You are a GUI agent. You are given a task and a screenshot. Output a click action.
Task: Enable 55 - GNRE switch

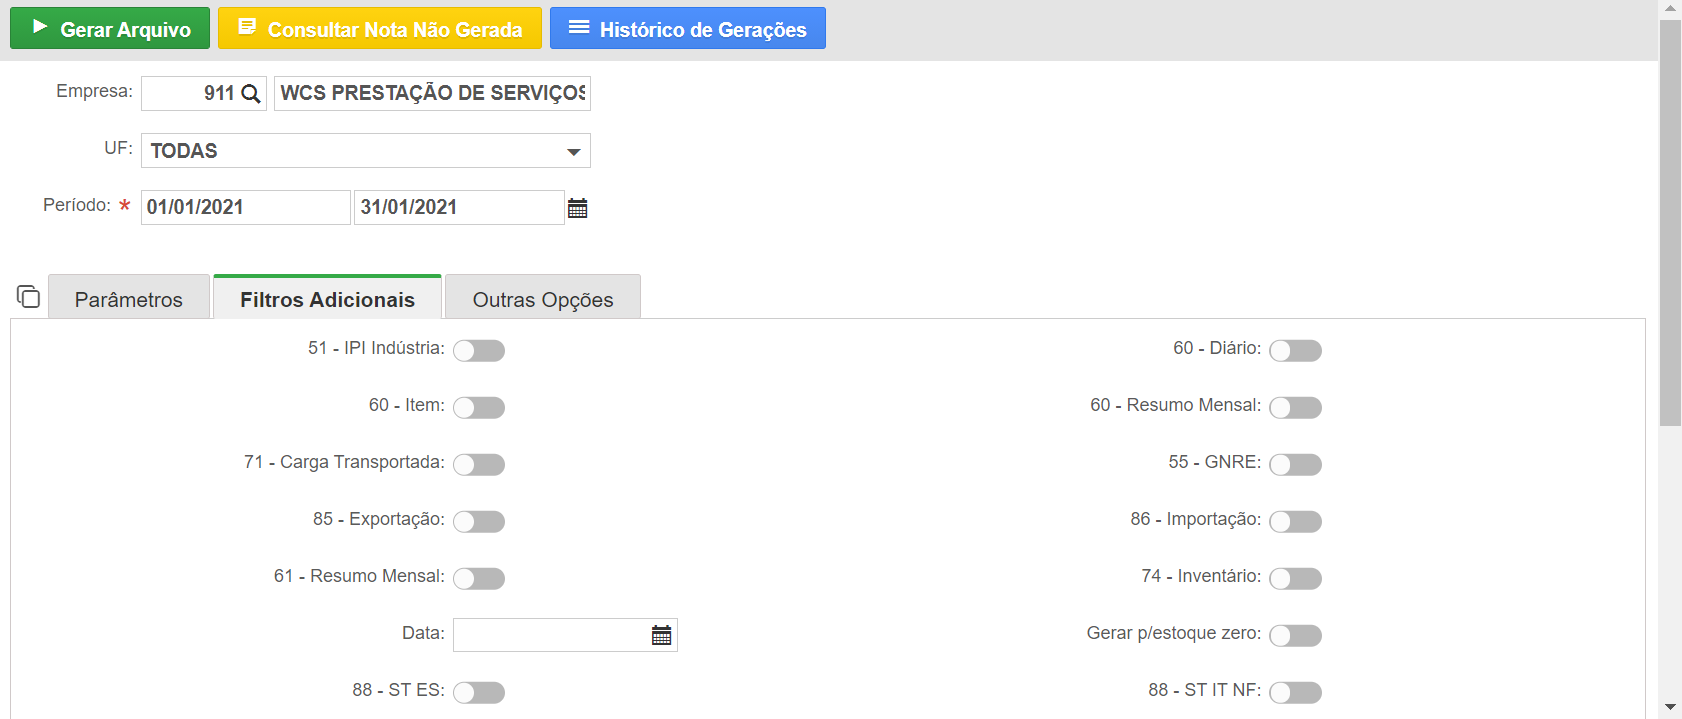coord(1295,464)
